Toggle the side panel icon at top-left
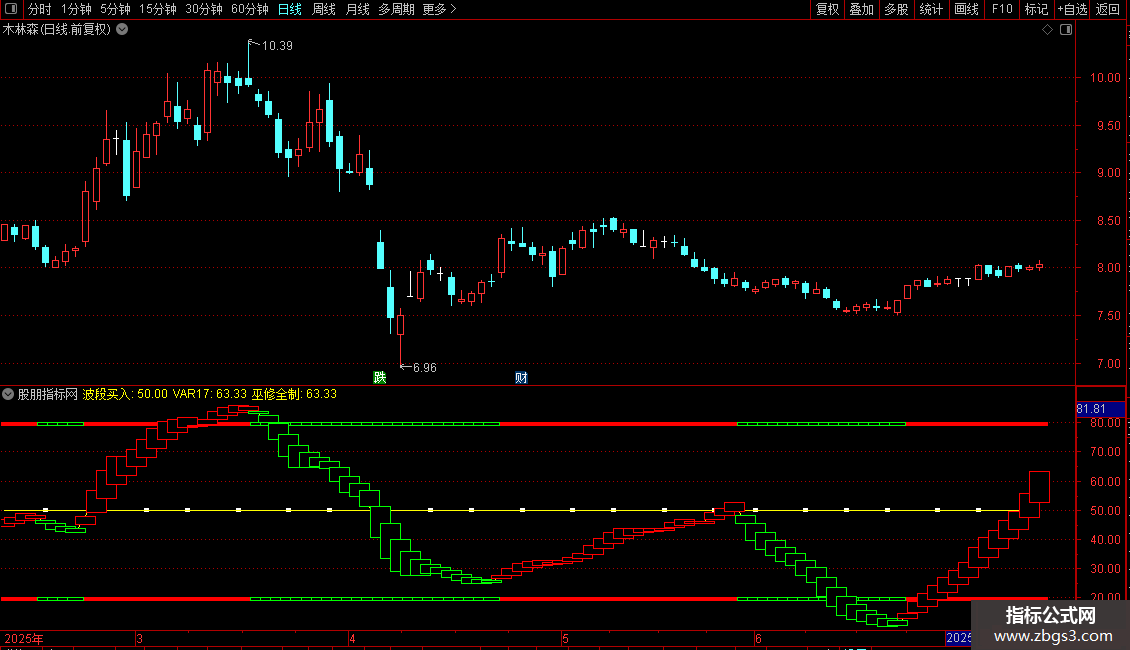This screenshot has height=650, width=1130. [11, 9]
